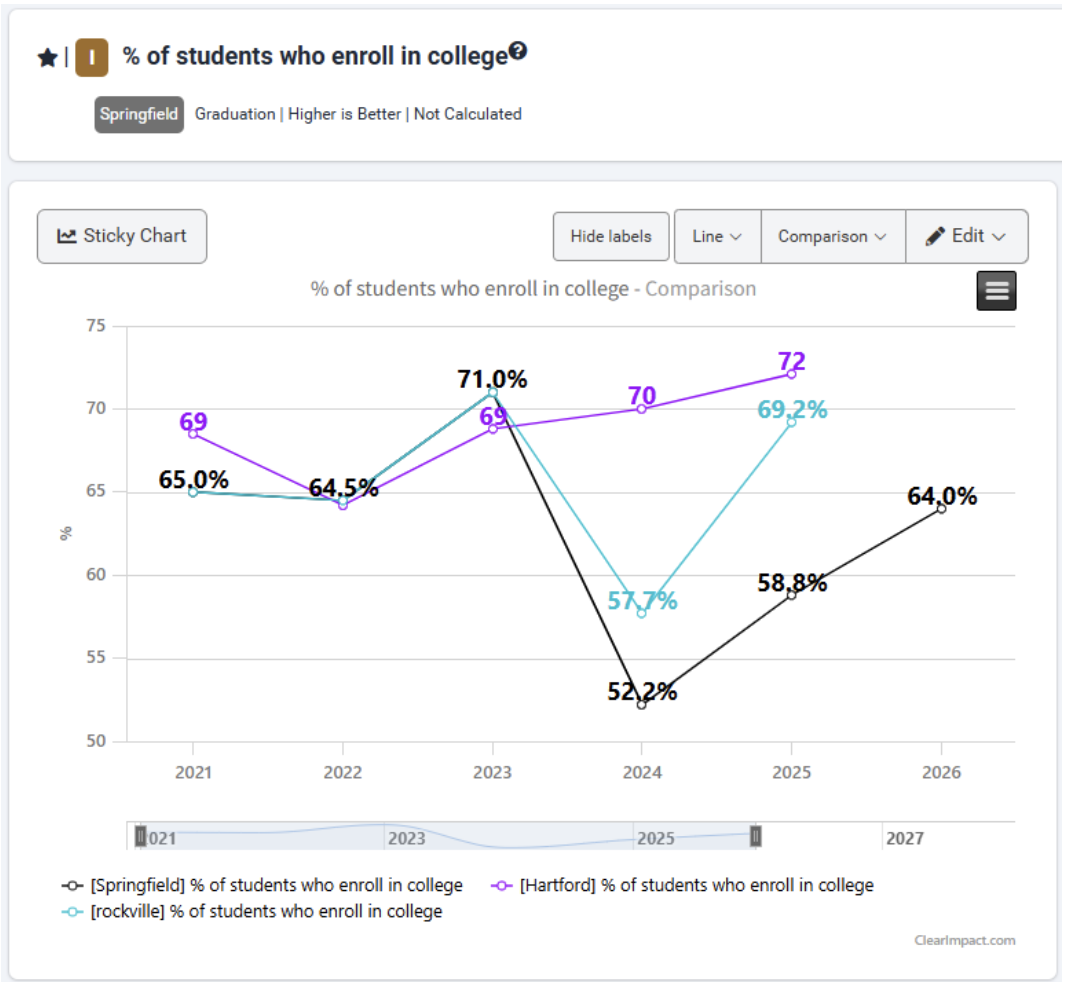The height and width of the screenshot is (988, 1074).
Task: Open the chart hamburger menu icon
Action: 996,290
